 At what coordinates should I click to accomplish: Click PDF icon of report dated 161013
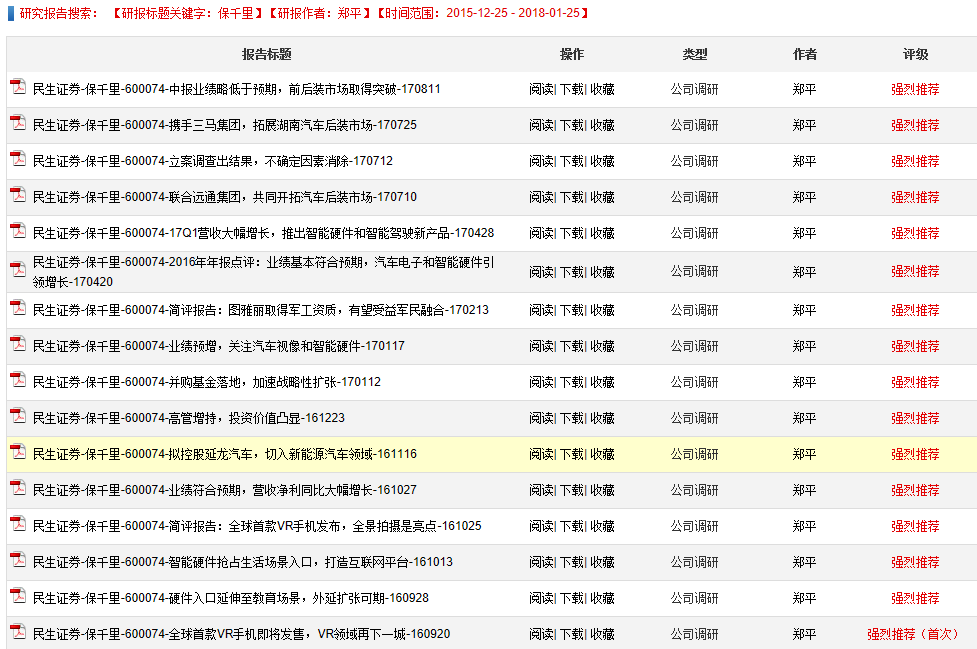coord(18,560)
